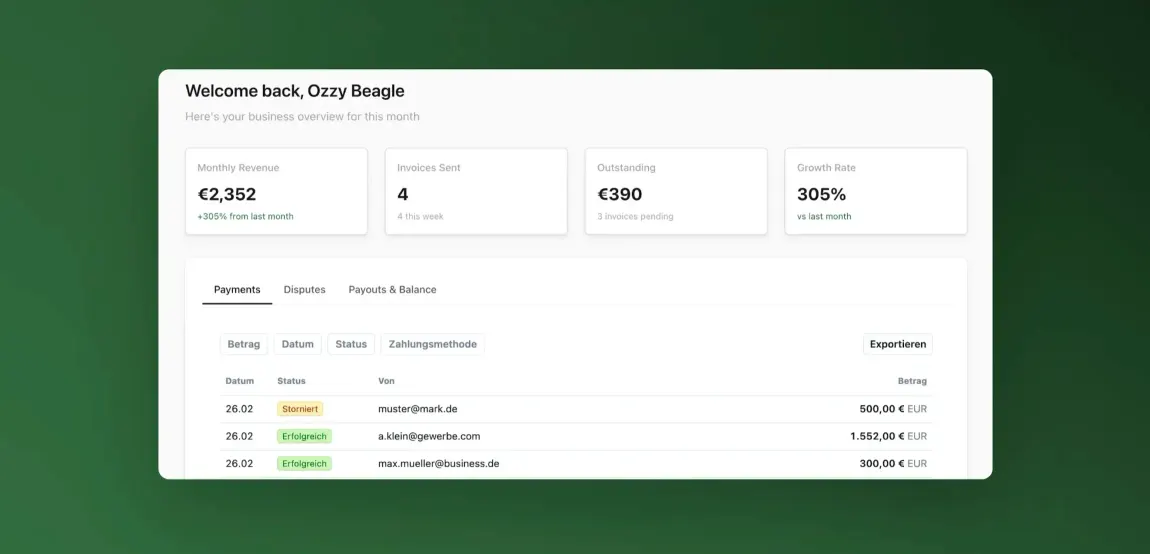Expand the Zahlungsmethode filter
The height and width of the screenshot is (554, 1150).
pos(432,344)
